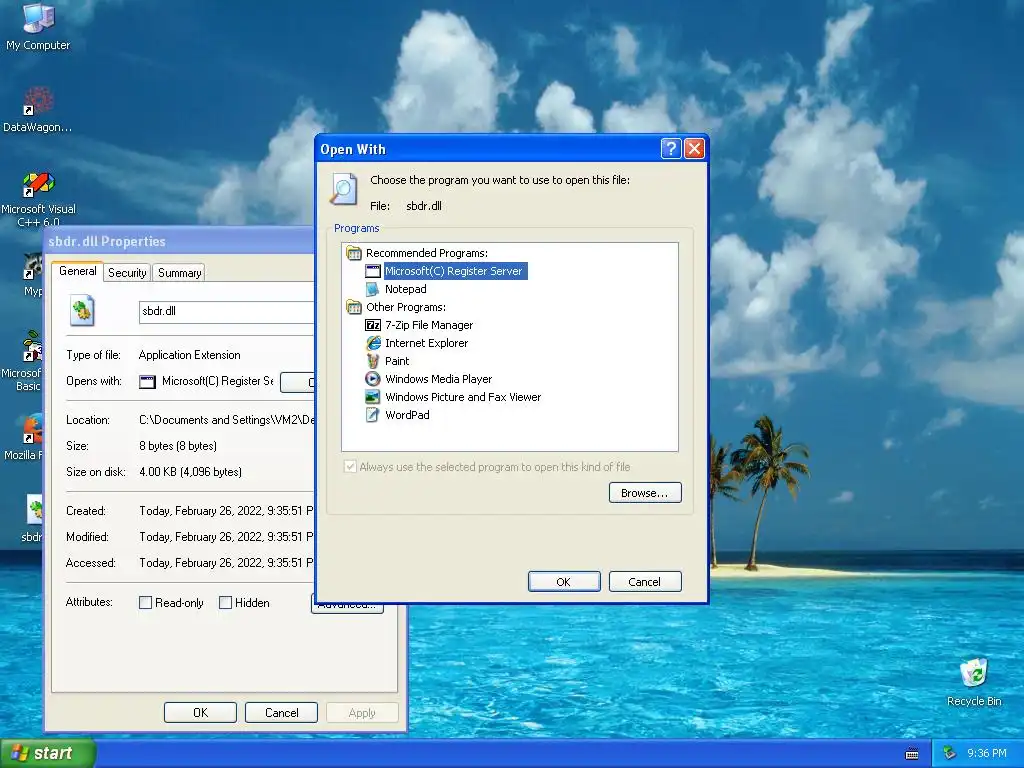Click the WordPad icon in program list
The height and width of the screenshot is (768, 1024).
[x=373, y=415]
